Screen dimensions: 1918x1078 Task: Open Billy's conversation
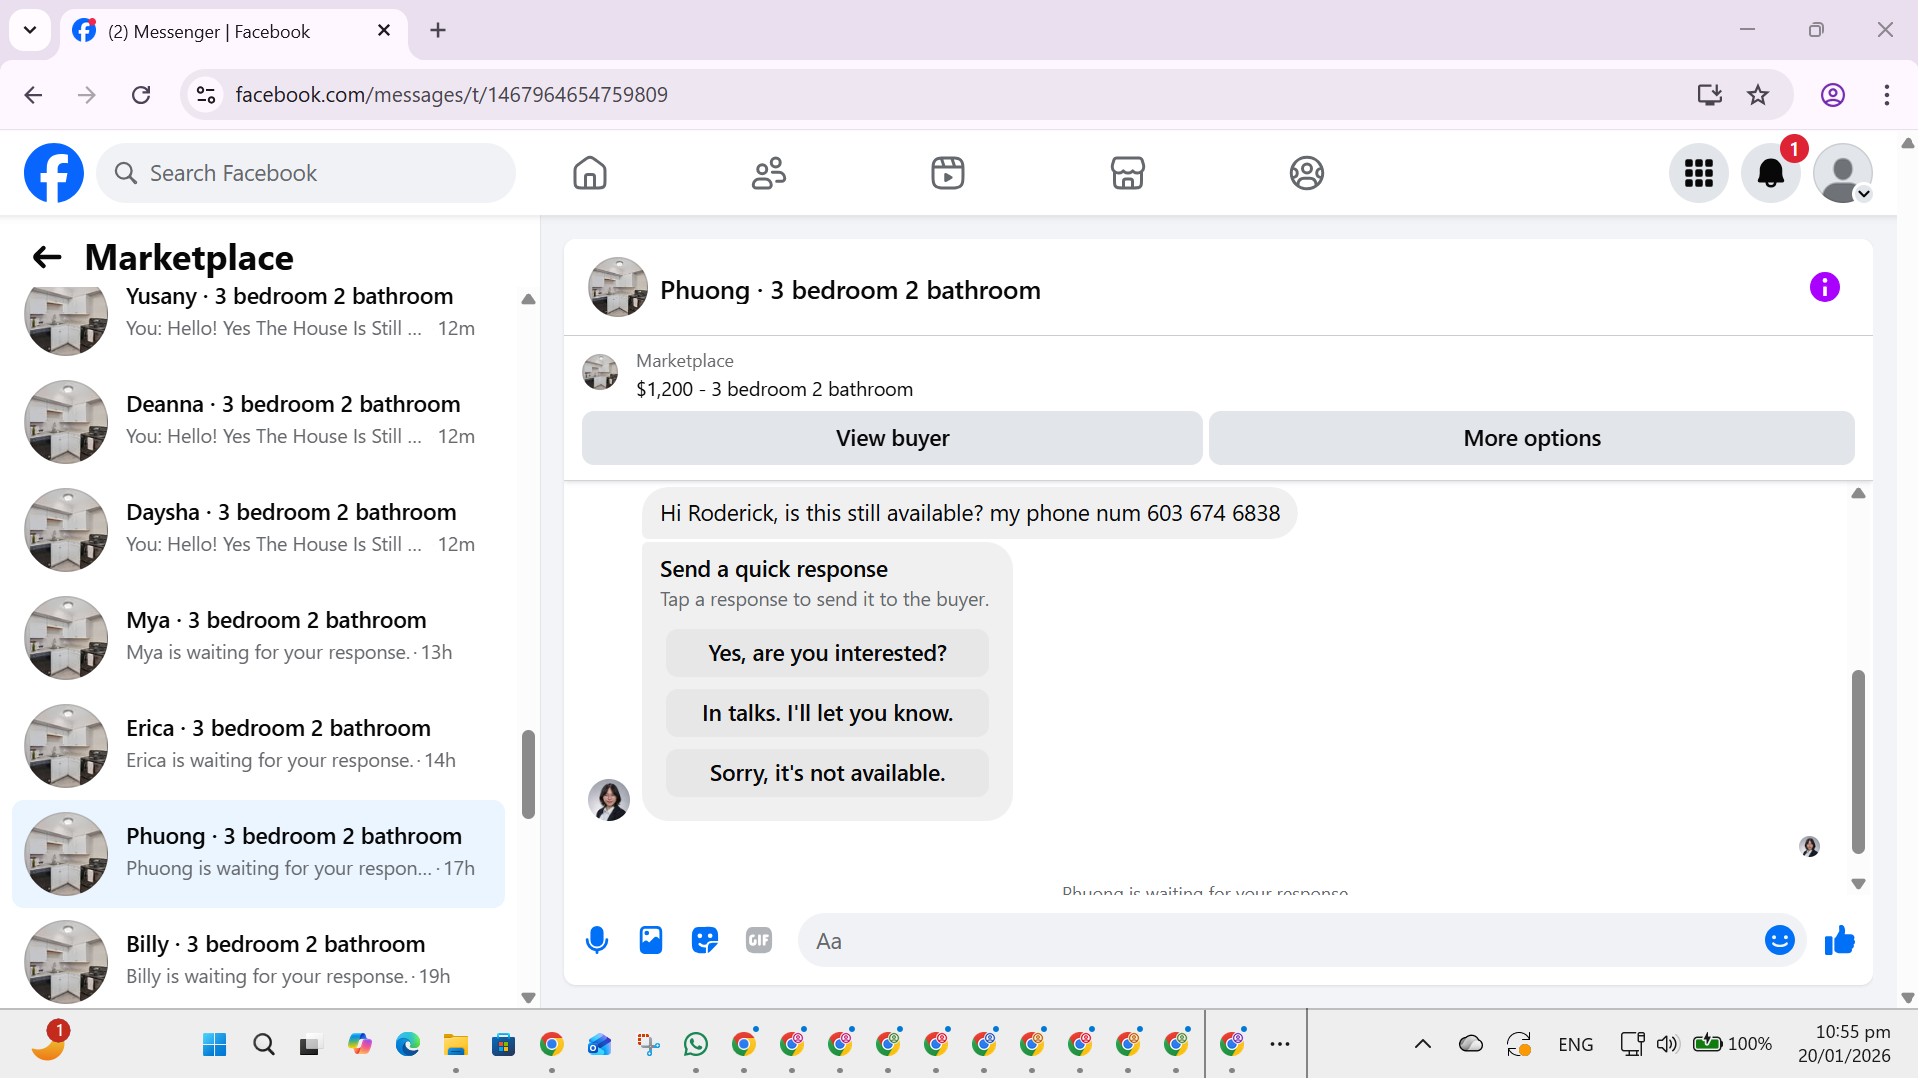pyautogui.click(x=258, y=960)
